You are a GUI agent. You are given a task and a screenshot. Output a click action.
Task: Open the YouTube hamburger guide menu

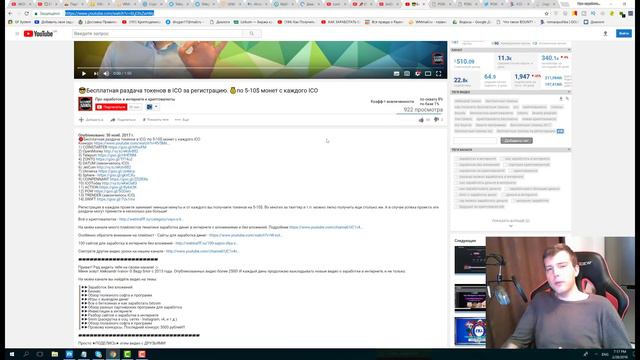[17, 33]
